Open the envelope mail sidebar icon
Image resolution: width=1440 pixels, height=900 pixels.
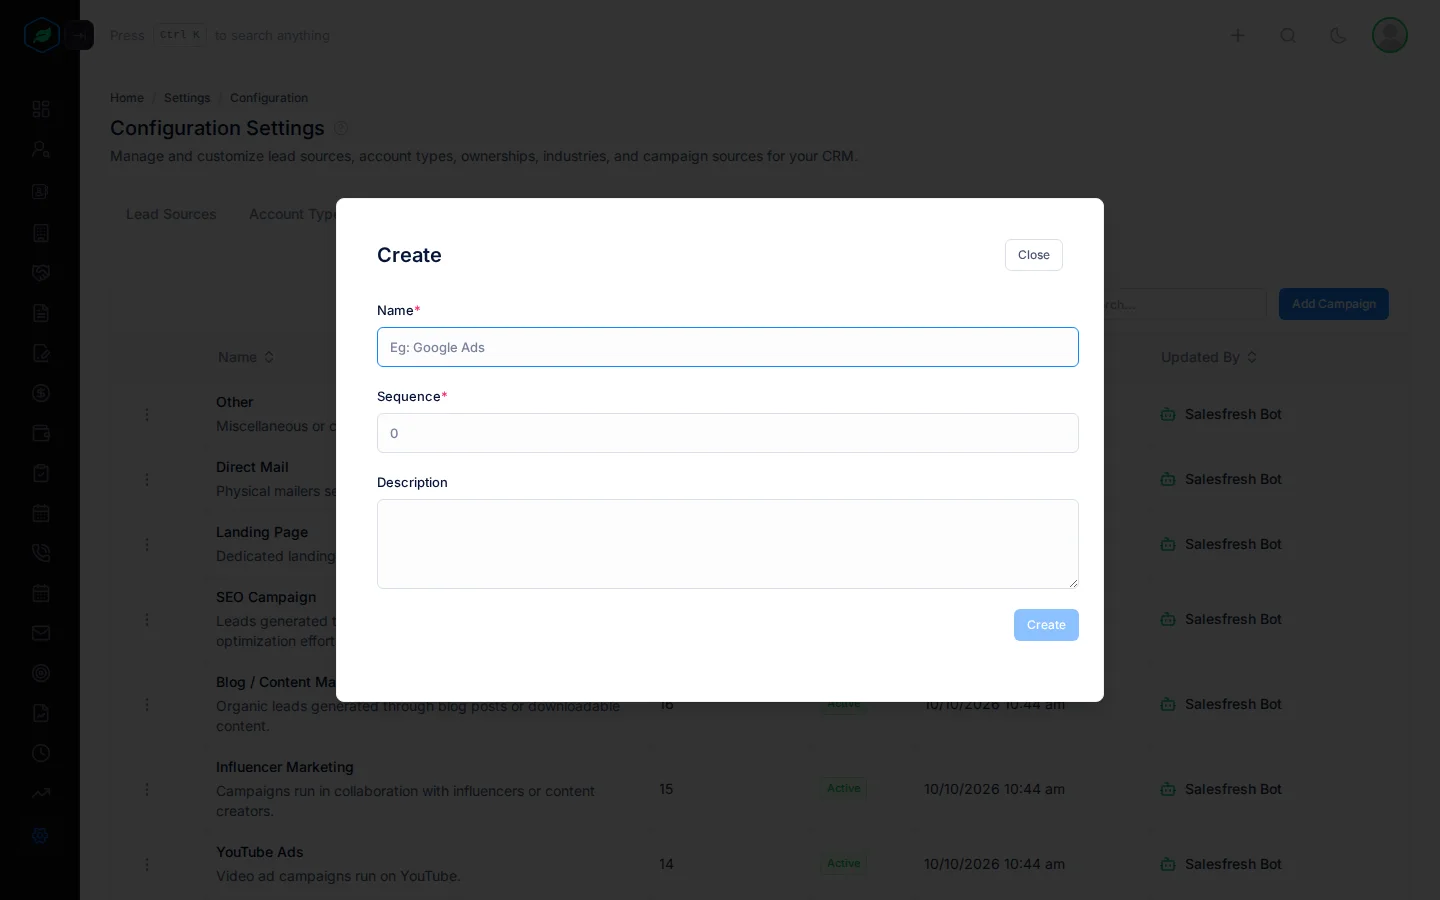tap(41, 633)
